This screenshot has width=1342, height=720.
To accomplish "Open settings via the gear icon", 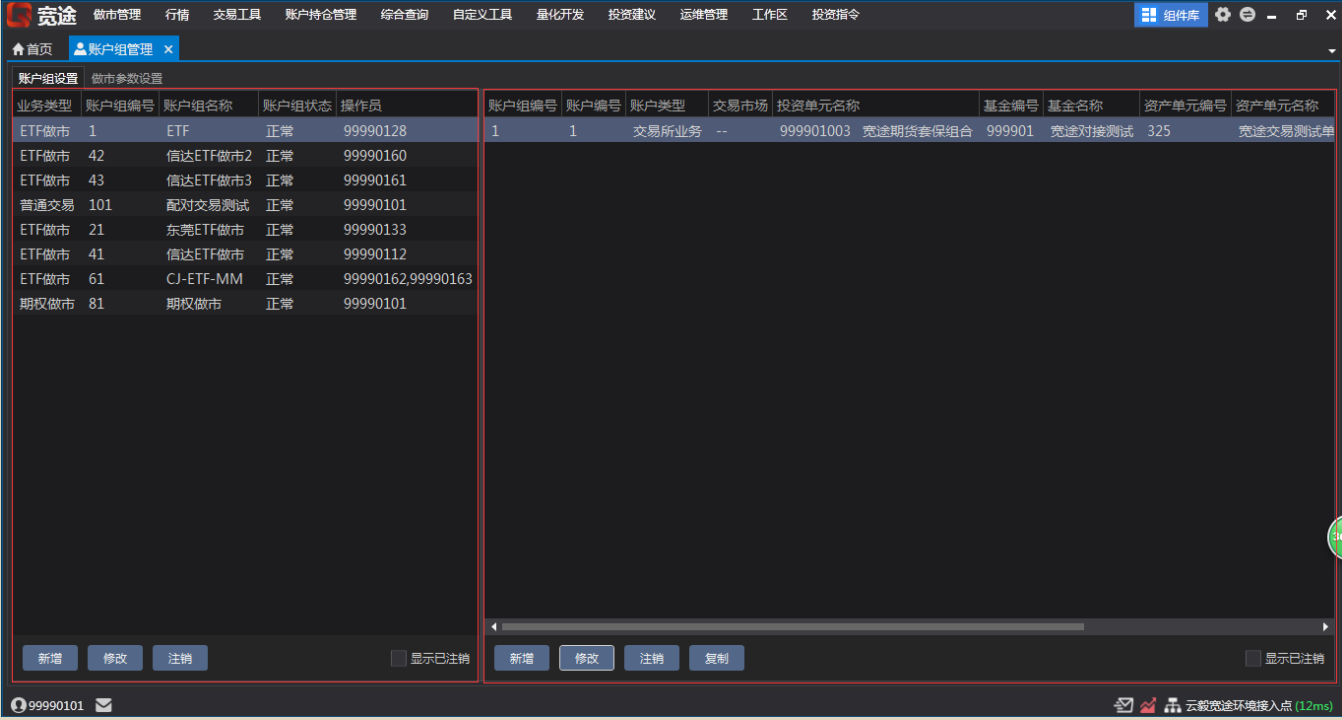I will (x=1222, y=15).
